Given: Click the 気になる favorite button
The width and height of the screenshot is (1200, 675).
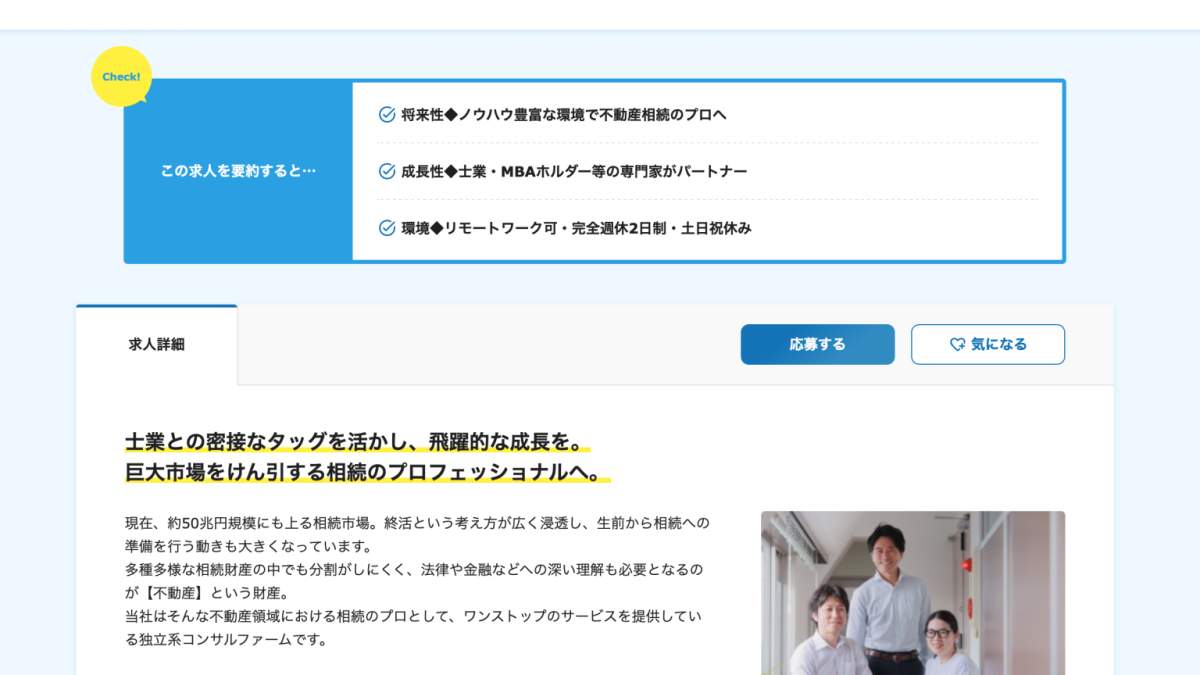Looking at the screenshot, I should tap(988, 344).
